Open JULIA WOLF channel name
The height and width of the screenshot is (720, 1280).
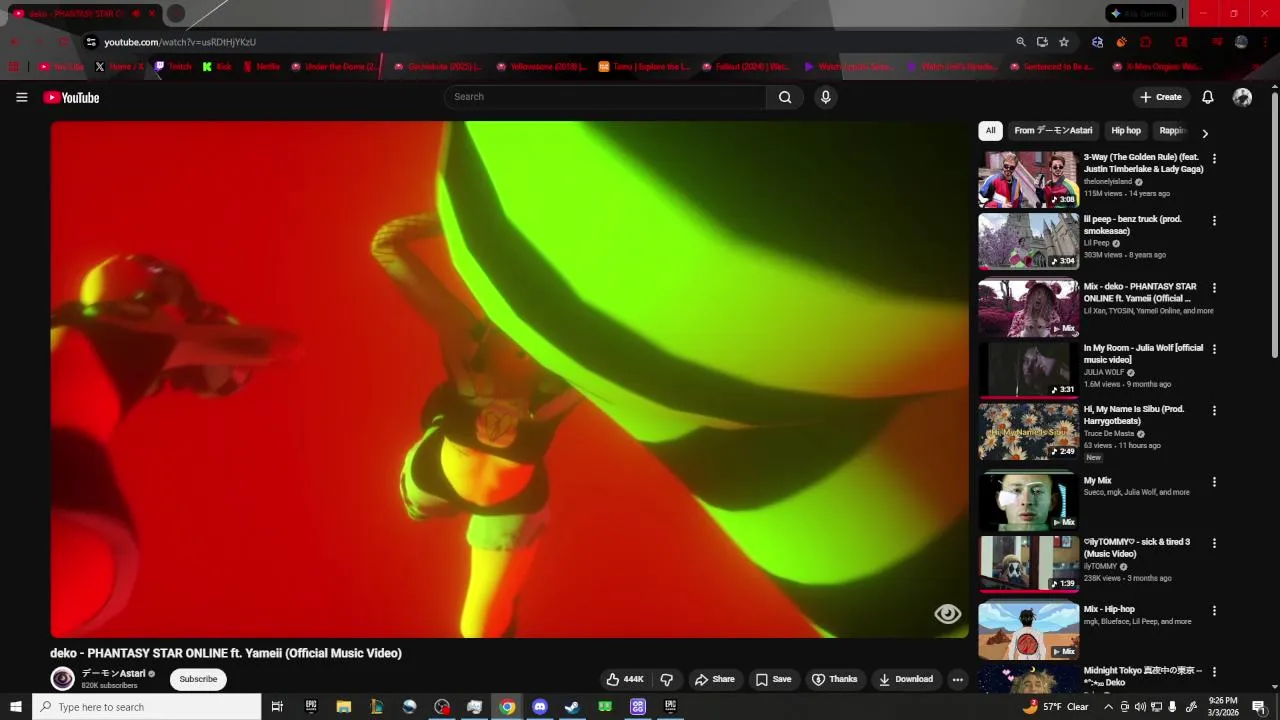(1104, 372)
